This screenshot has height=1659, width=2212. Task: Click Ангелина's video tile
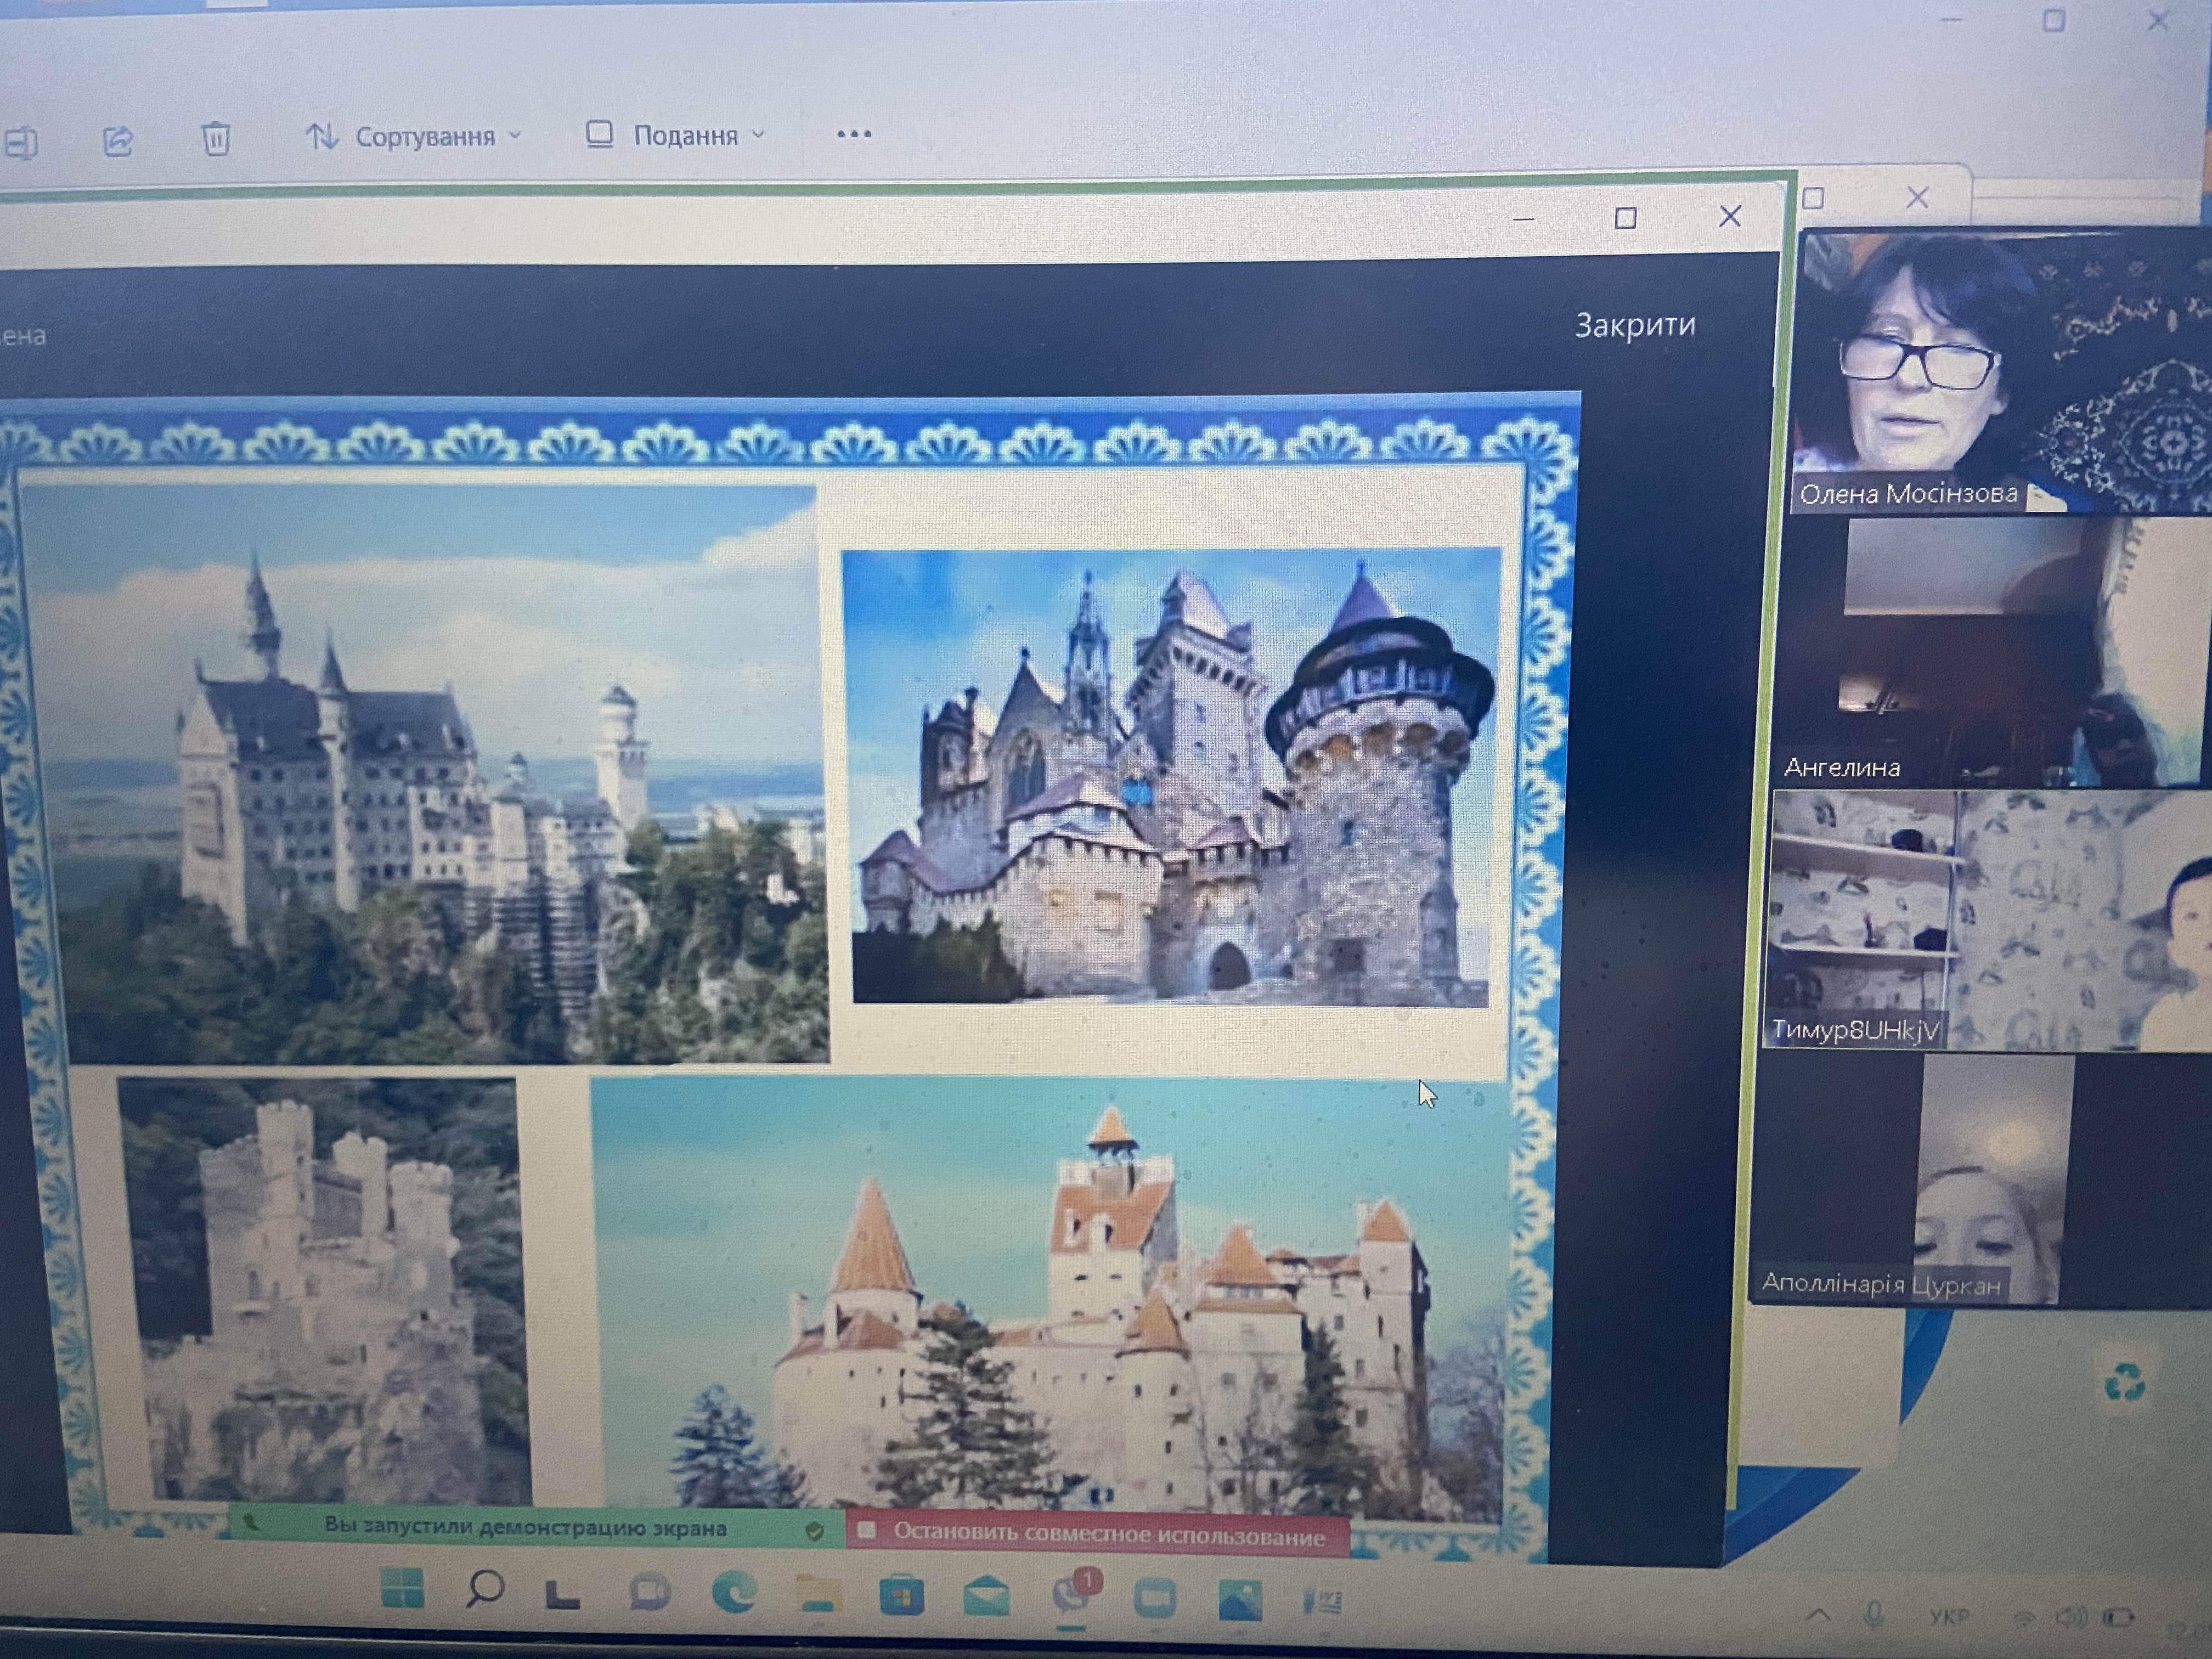pyautogui.click(x=1994, y=652)
